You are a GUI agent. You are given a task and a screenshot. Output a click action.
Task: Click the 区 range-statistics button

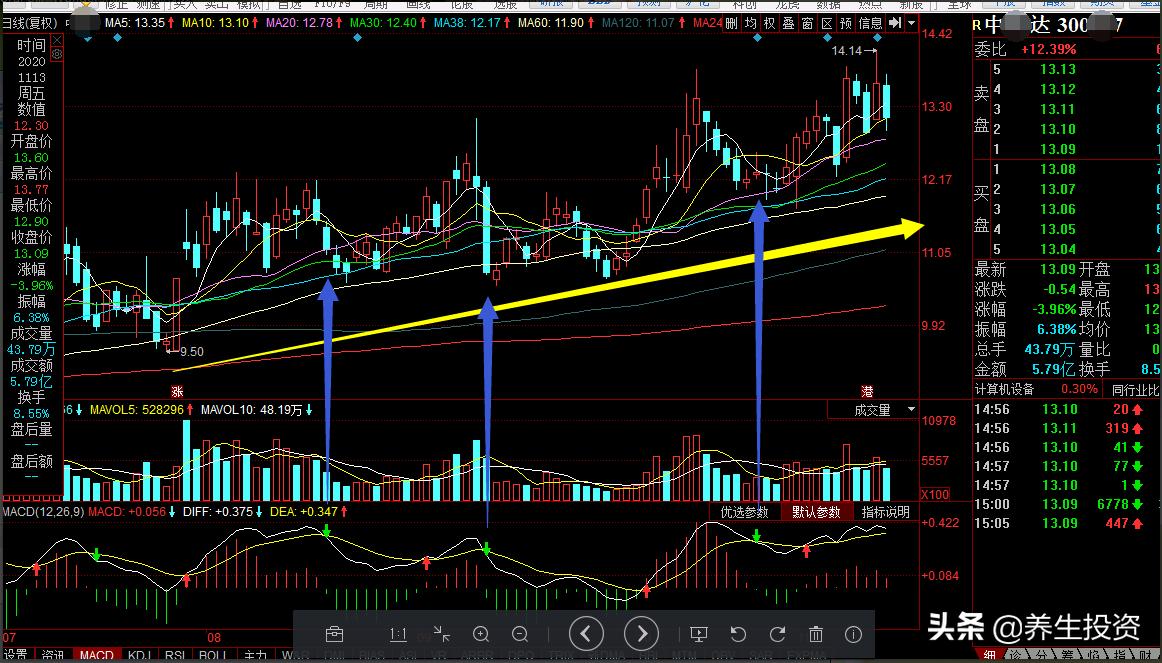point(827,23)
